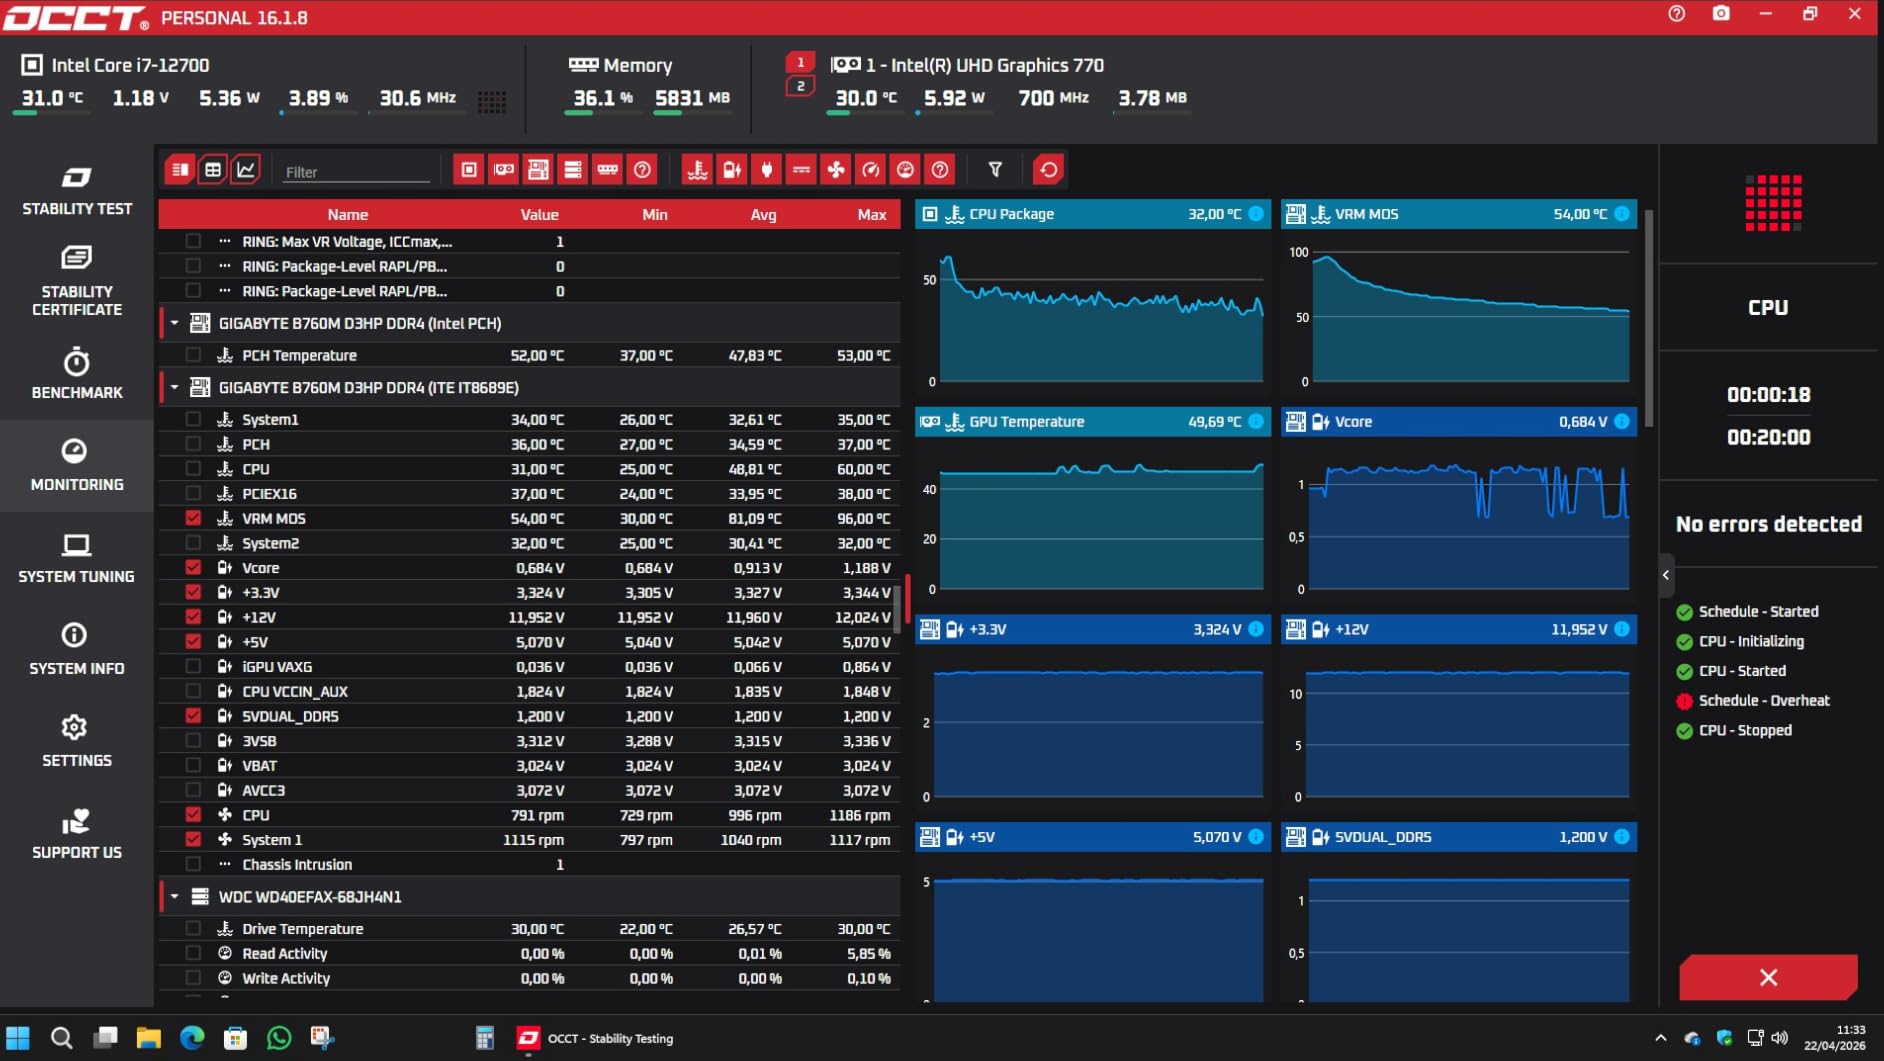Toggle the fan sensor filter icon
Image resolution: width=1884 pixels, height=1061 pixels.
836,170
